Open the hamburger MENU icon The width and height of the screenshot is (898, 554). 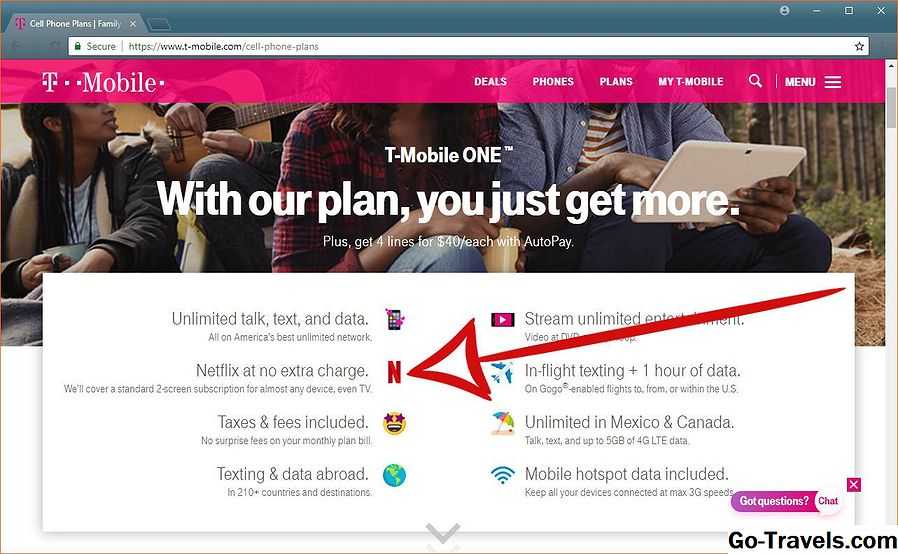pyautogui.click(x=833, y=82)
